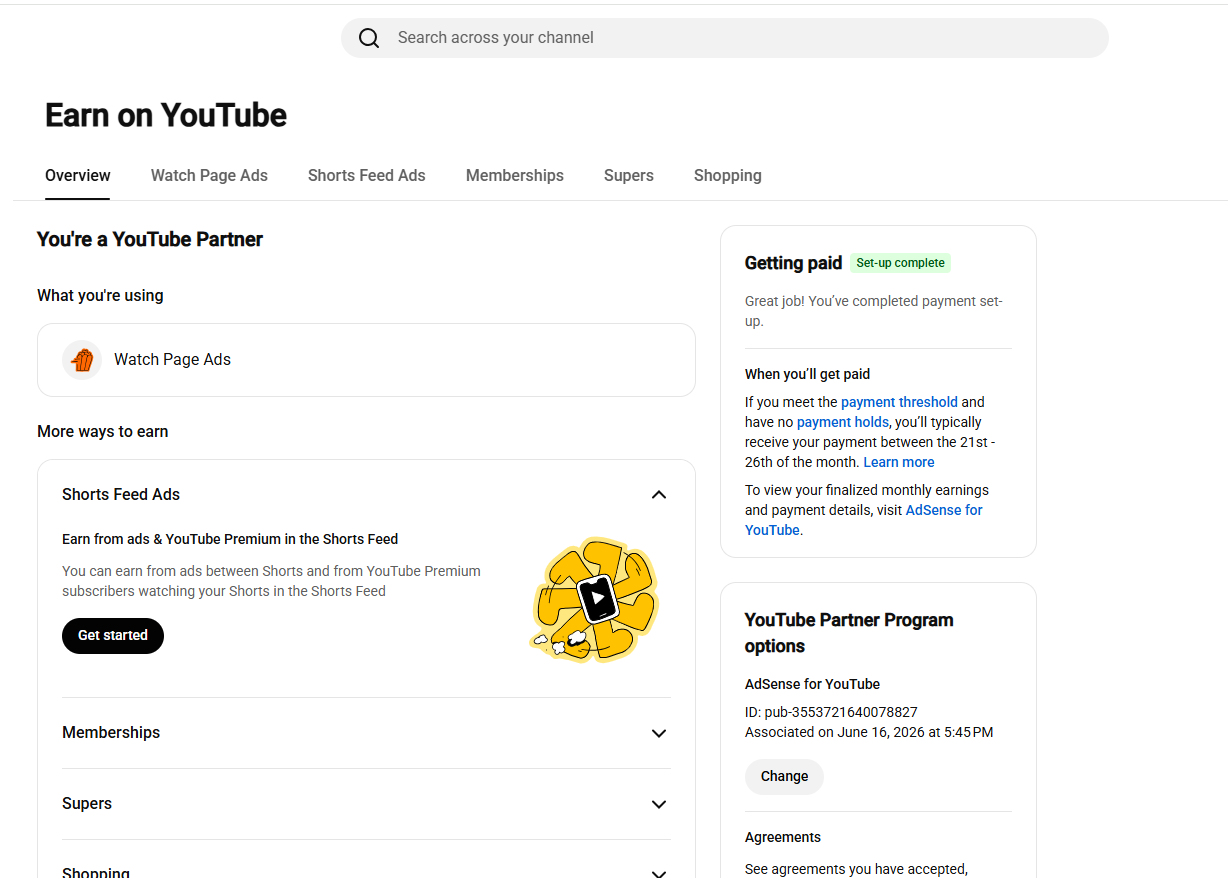Open the payment threshold link
Screen dimensions: 1228x878
[899, 402]
